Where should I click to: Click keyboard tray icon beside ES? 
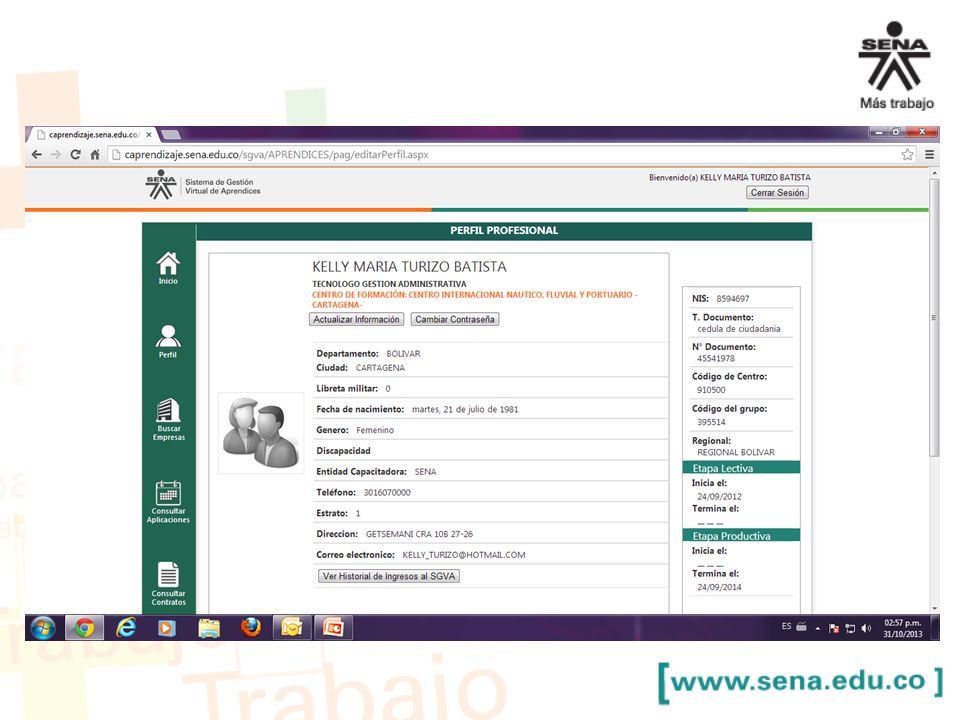(801, 627)
